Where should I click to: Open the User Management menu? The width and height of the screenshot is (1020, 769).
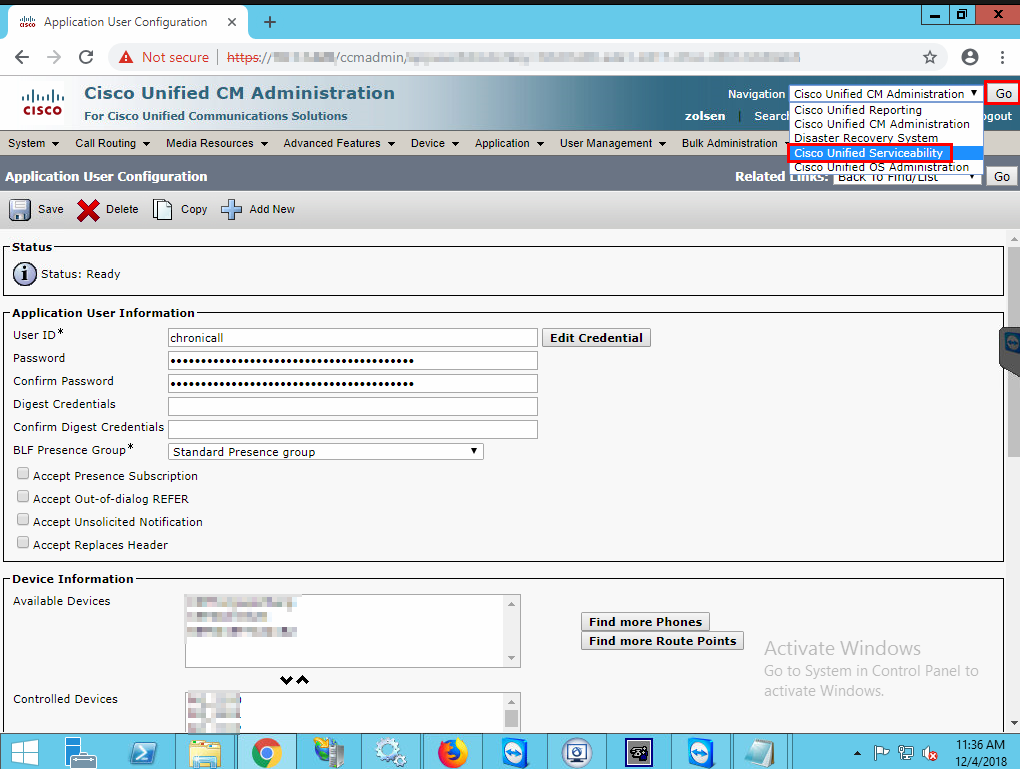pos(613,143)
